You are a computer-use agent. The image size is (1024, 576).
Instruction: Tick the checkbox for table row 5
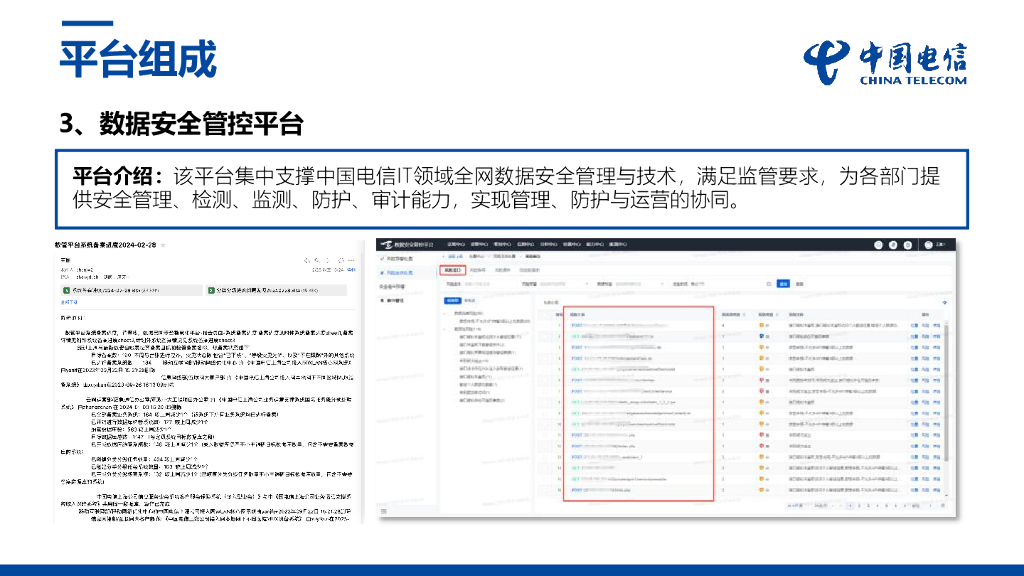[545, 369]
